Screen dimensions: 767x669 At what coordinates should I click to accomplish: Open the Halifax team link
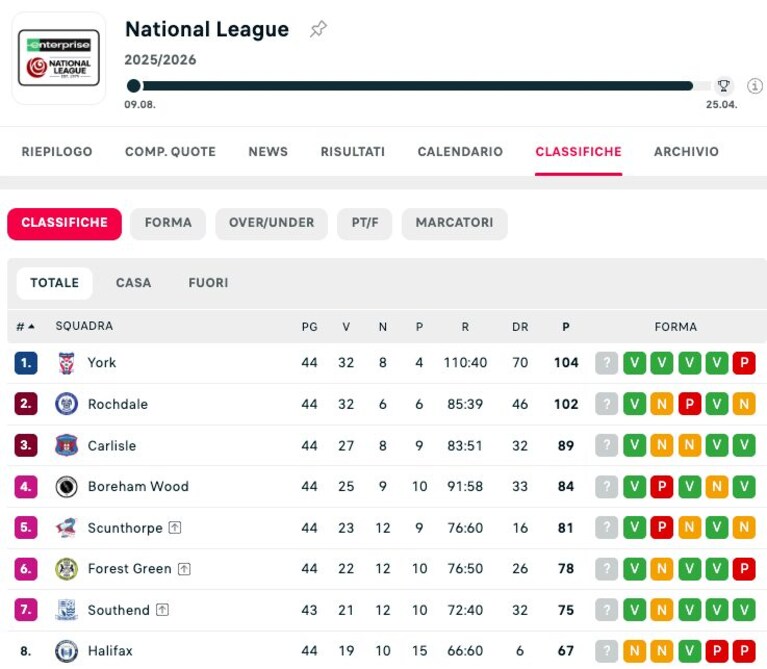pyautogui.click(x=110, y=651)
